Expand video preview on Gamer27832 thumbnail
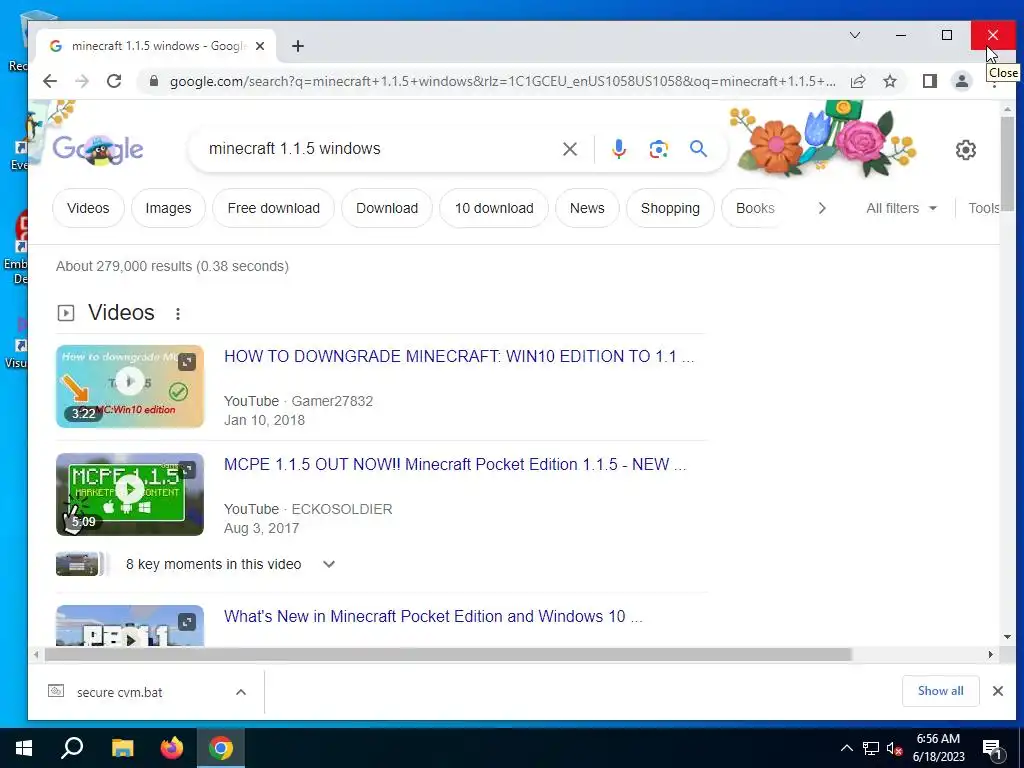Screen dimensions: 1024x768 coord(187,361)
